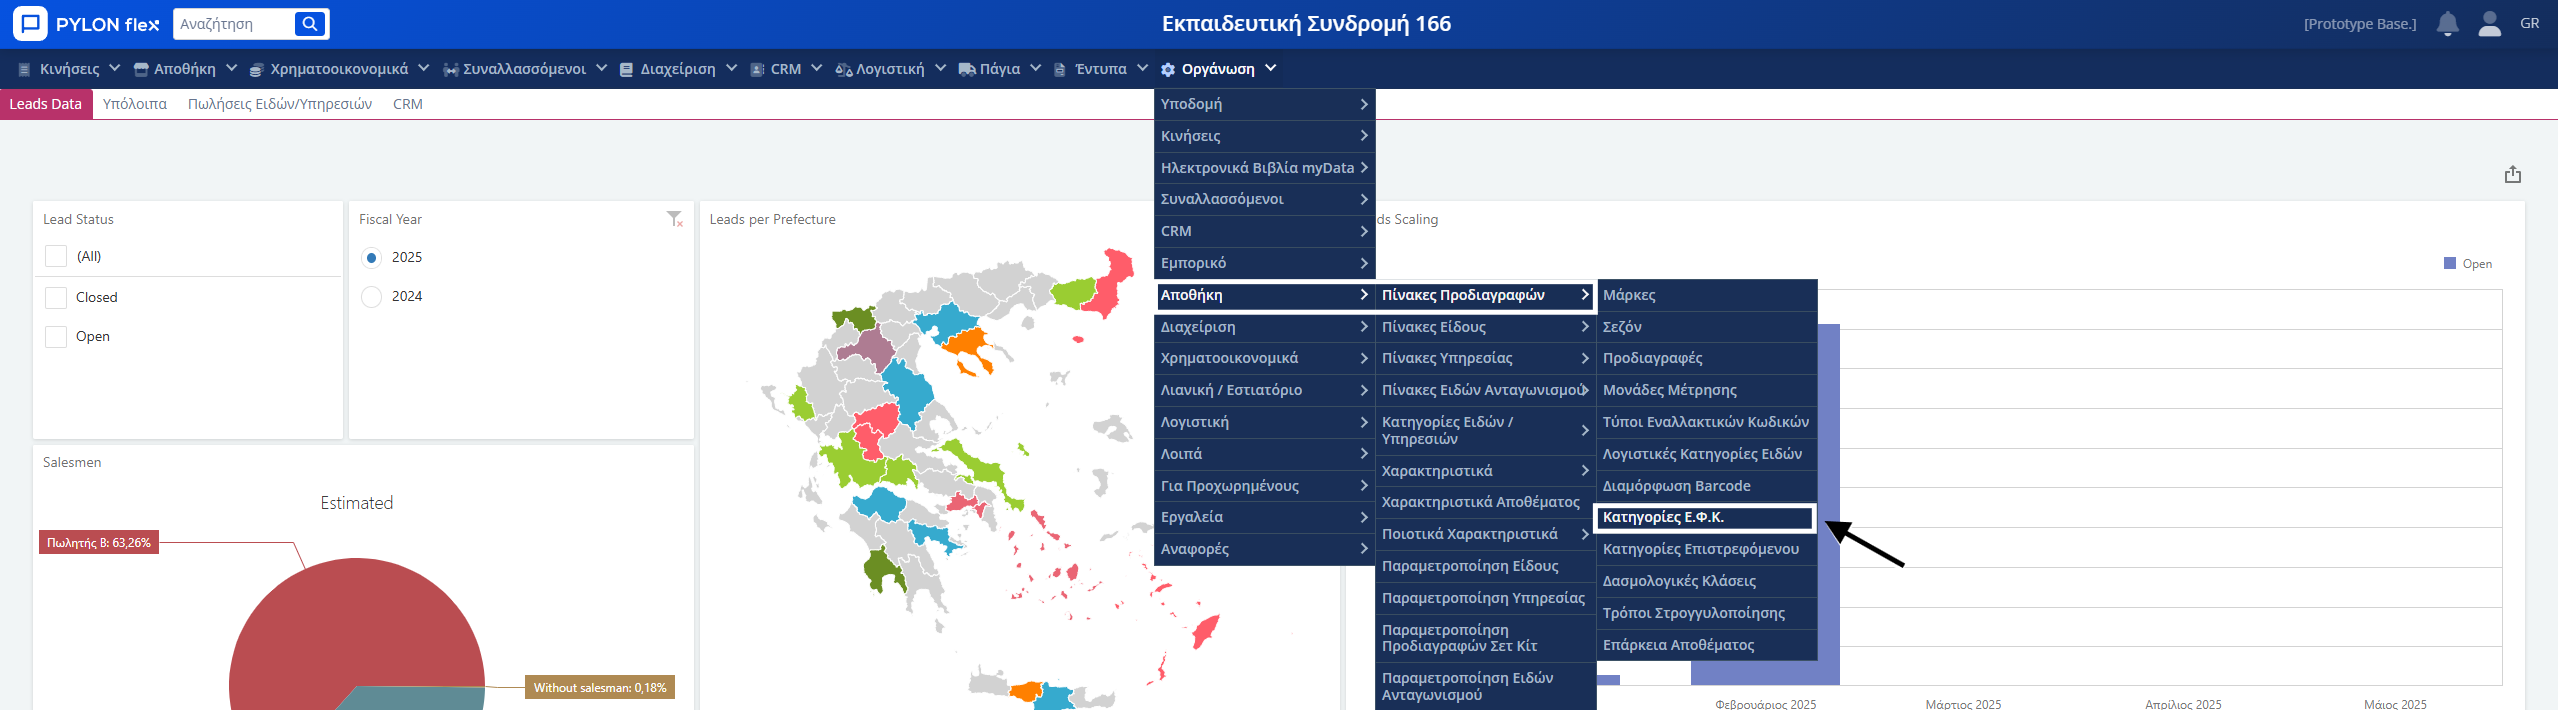Open the notifications bell
The height and width of the screenshot is (710, 2558).
(x=2448, y=24)
